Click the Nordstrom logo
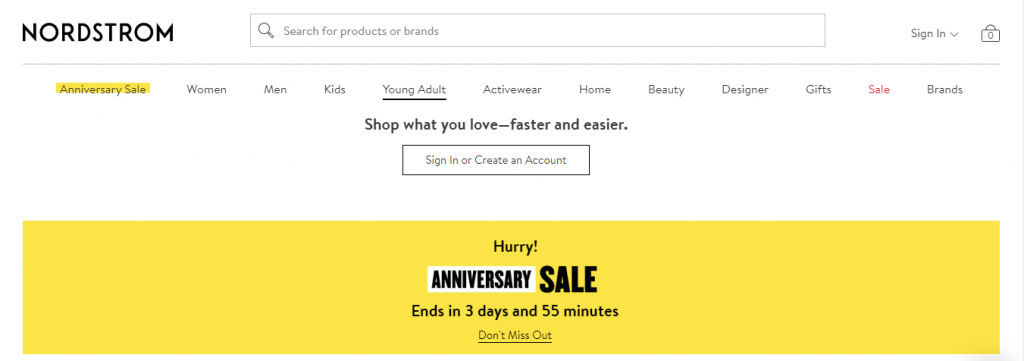 [98, 32]
